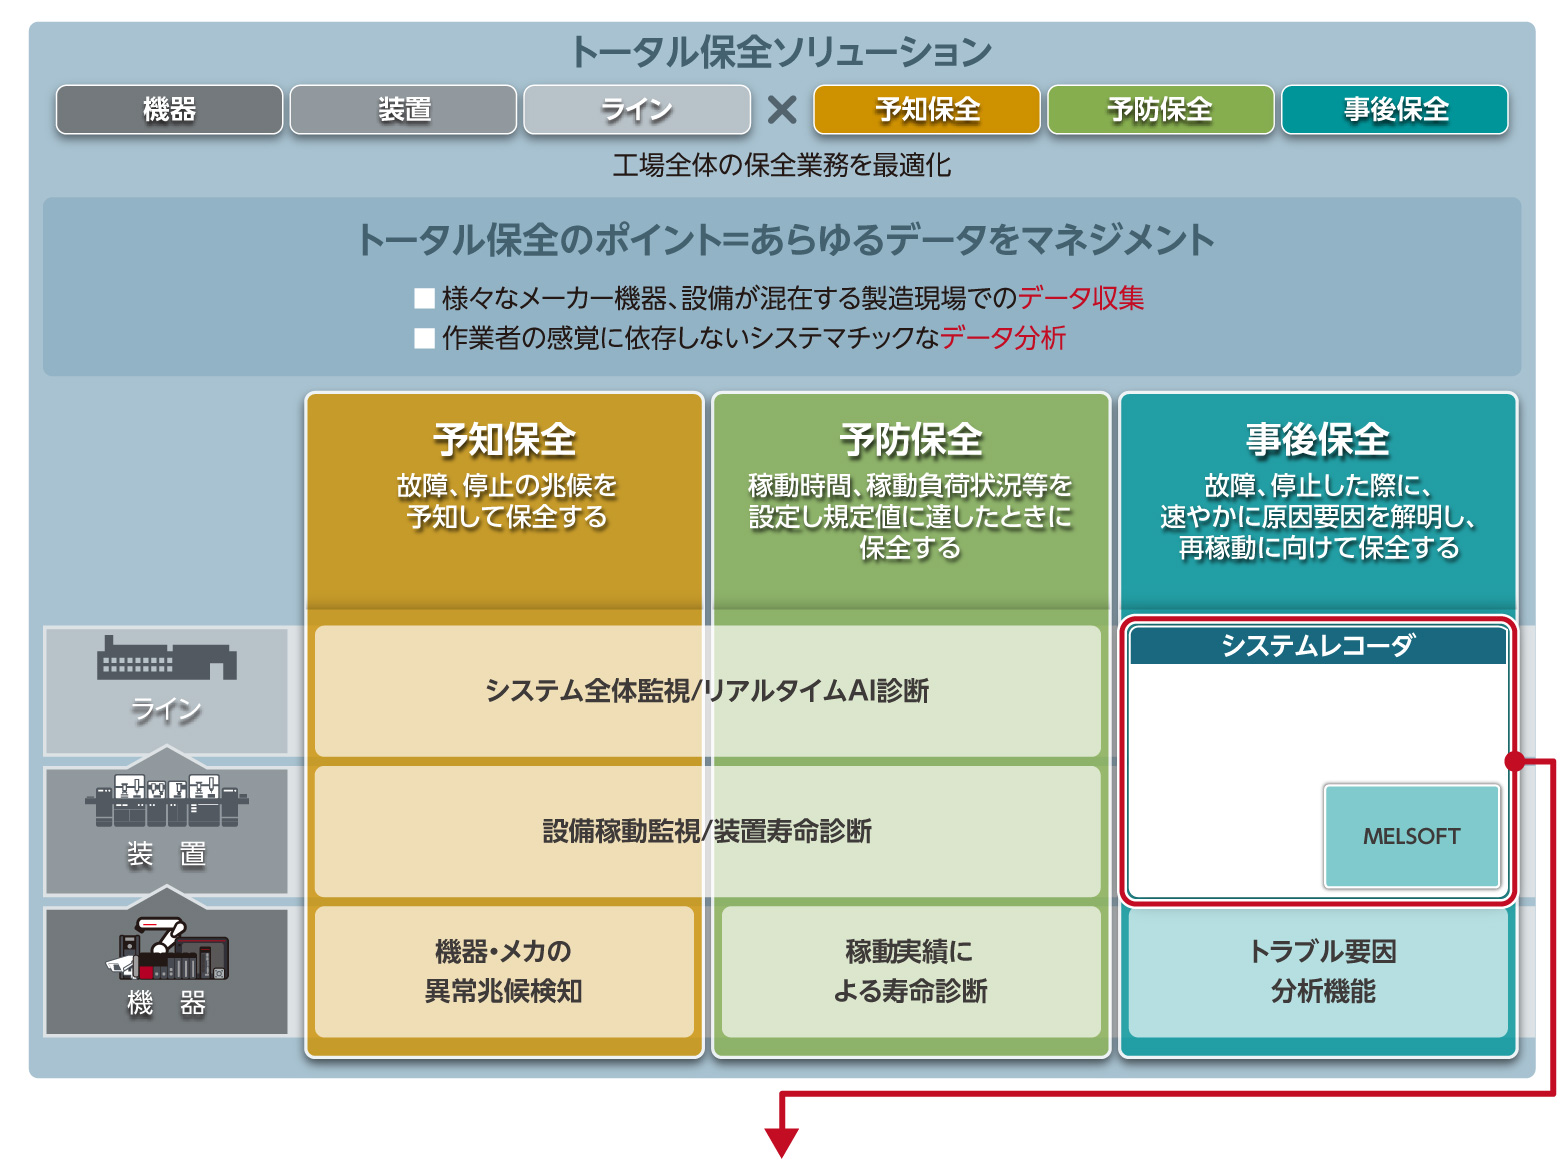Click the システムレコーダ header bar
The image size is (1560, 1160).
tap(1317, 646)
